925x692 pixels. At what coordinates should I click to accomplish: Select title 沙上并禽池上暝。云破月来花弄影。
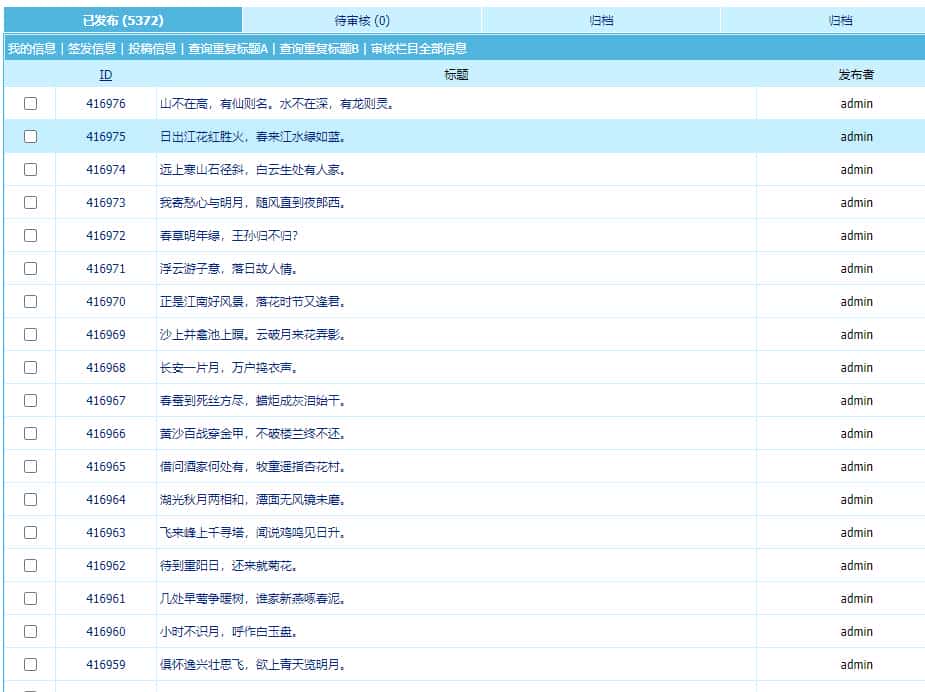point(252,335)
